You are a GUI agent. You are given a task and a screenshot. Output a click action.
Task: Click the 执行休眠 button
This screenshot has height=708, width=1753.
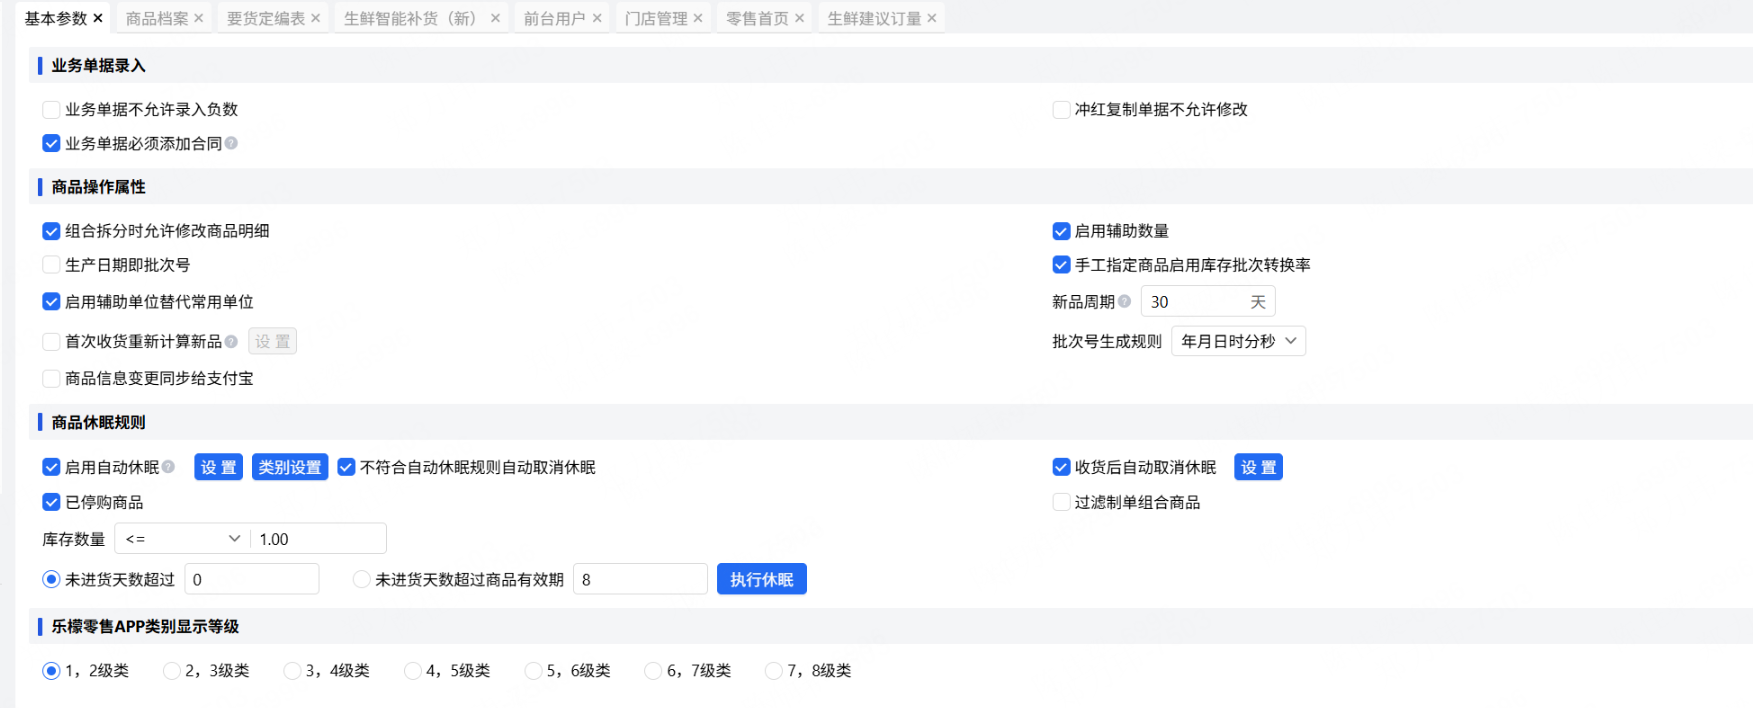pyautogui.click(x=761, y=579)
